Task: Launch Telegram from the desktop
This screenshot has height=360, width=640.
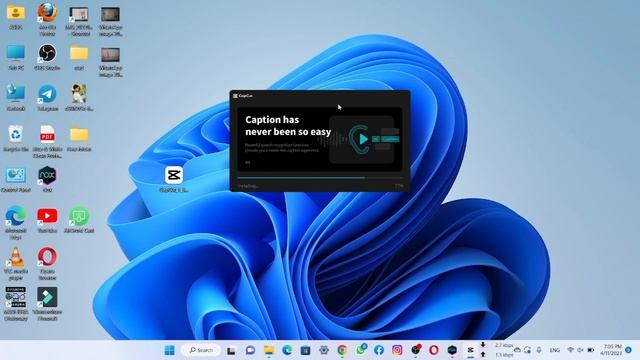Action: [x=47, y=94]
